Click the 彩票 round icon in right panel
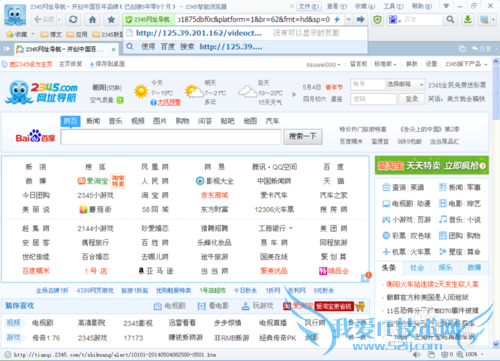The image size is (500, 361). point(386,236)
